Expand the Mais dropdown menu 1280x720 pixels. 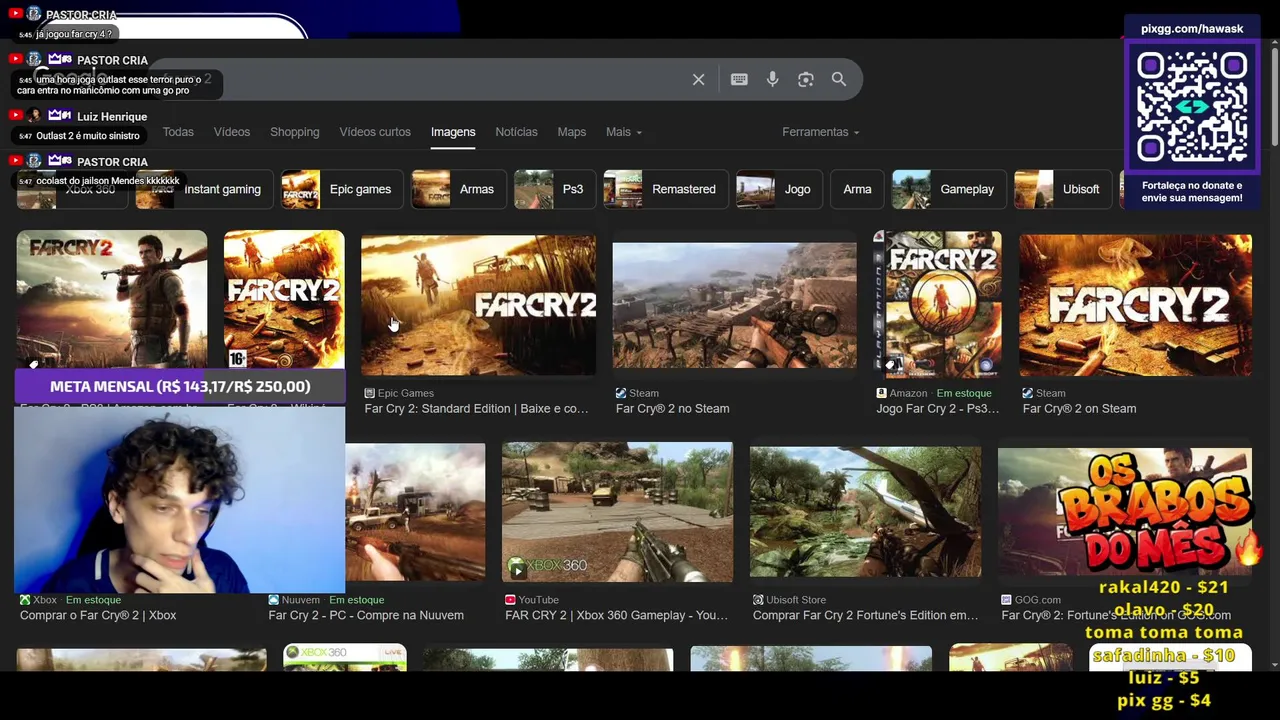point(624,132)
